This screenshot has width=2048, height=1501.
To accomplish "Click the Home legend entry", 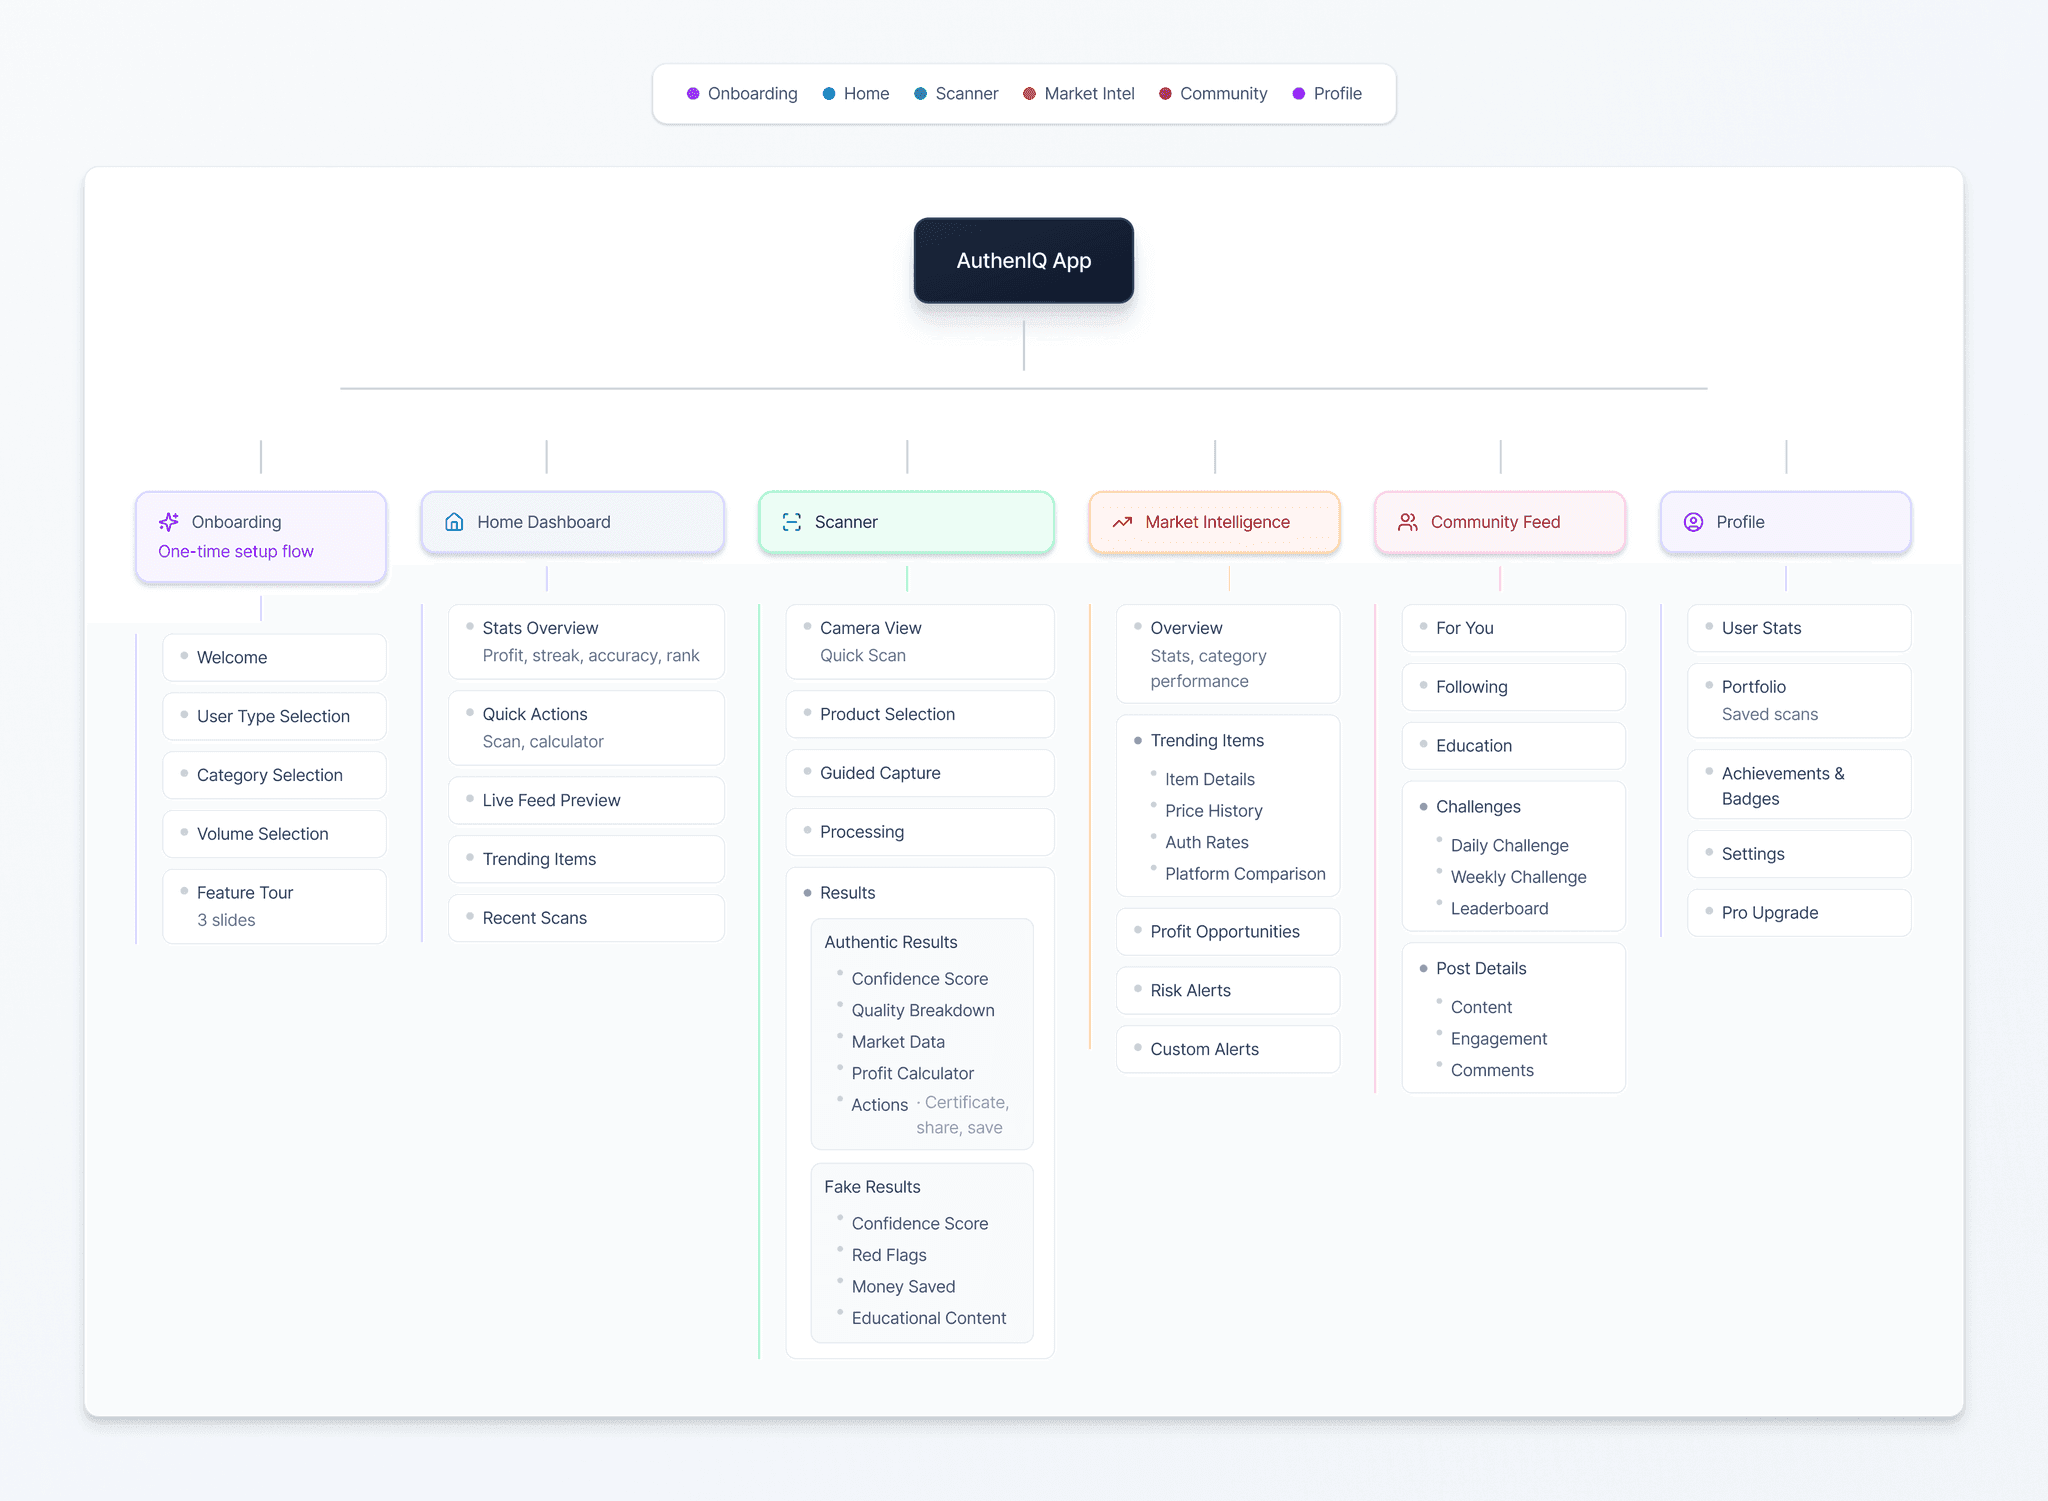I will [x=856, y=94].
